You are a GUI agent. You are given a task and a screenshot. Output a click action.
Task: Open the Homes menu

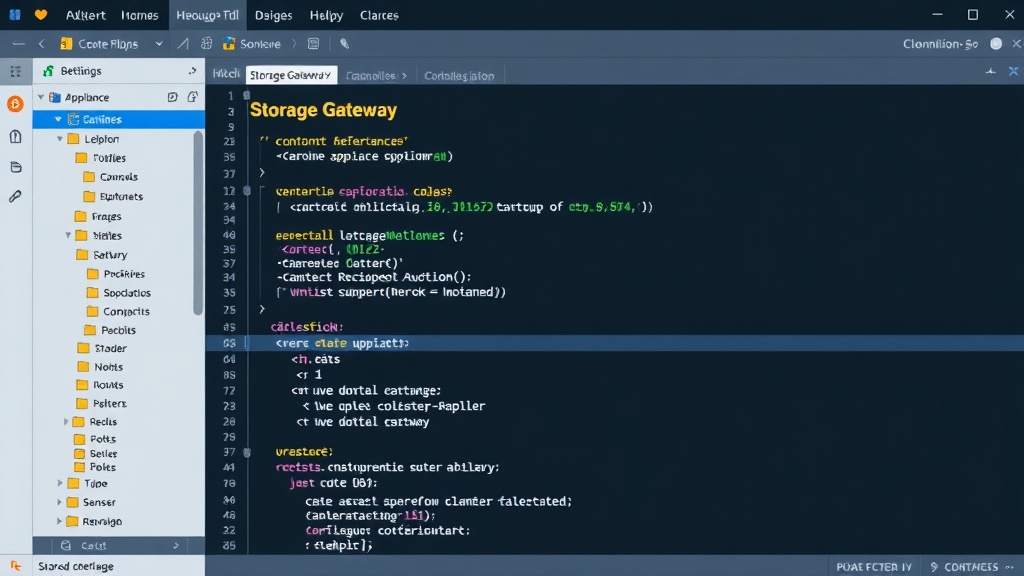(x=140, y=15)
